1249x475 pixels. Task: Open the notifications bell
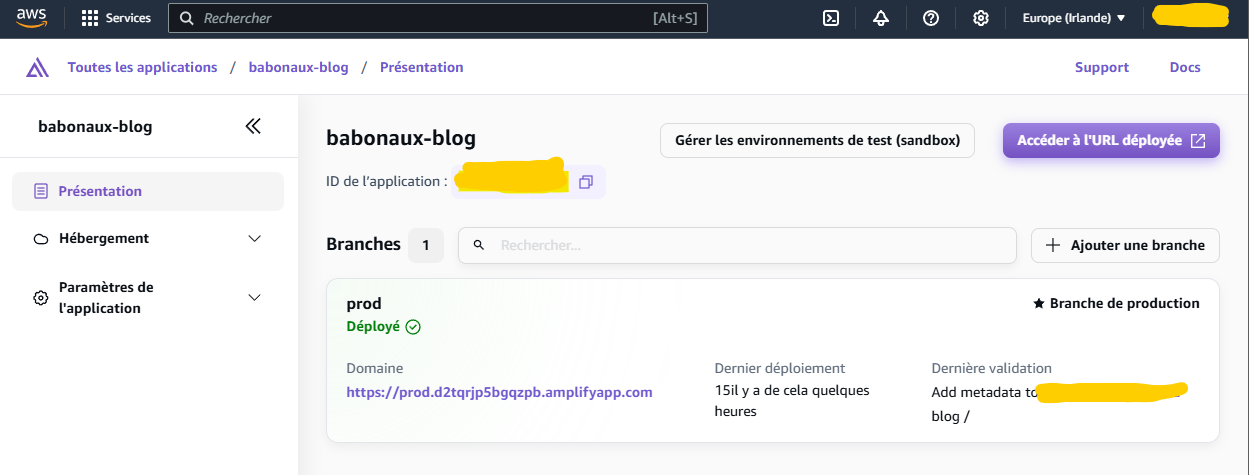point(881,18)
